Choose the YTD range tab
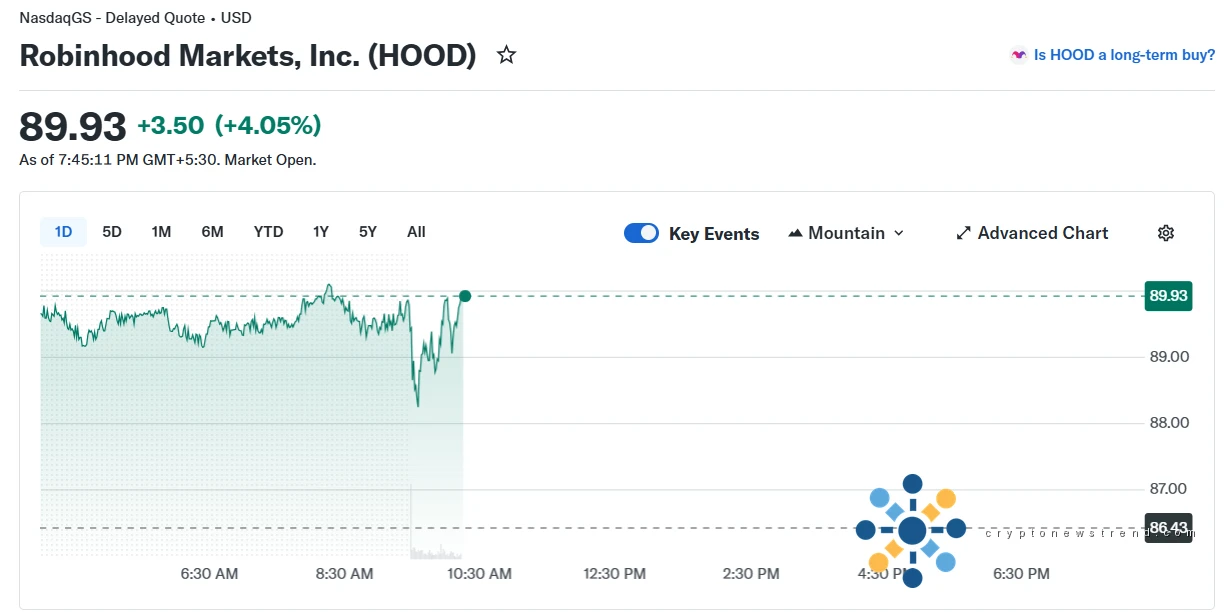The width and height of the screenshot is (1225, 612). pos(268,232)
